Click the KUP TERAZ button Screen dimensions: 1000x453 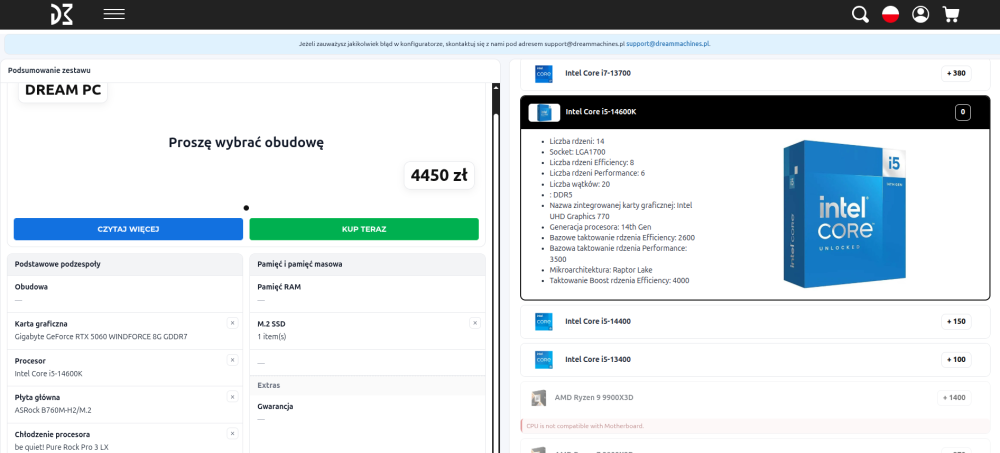click(x=364, y=229)
